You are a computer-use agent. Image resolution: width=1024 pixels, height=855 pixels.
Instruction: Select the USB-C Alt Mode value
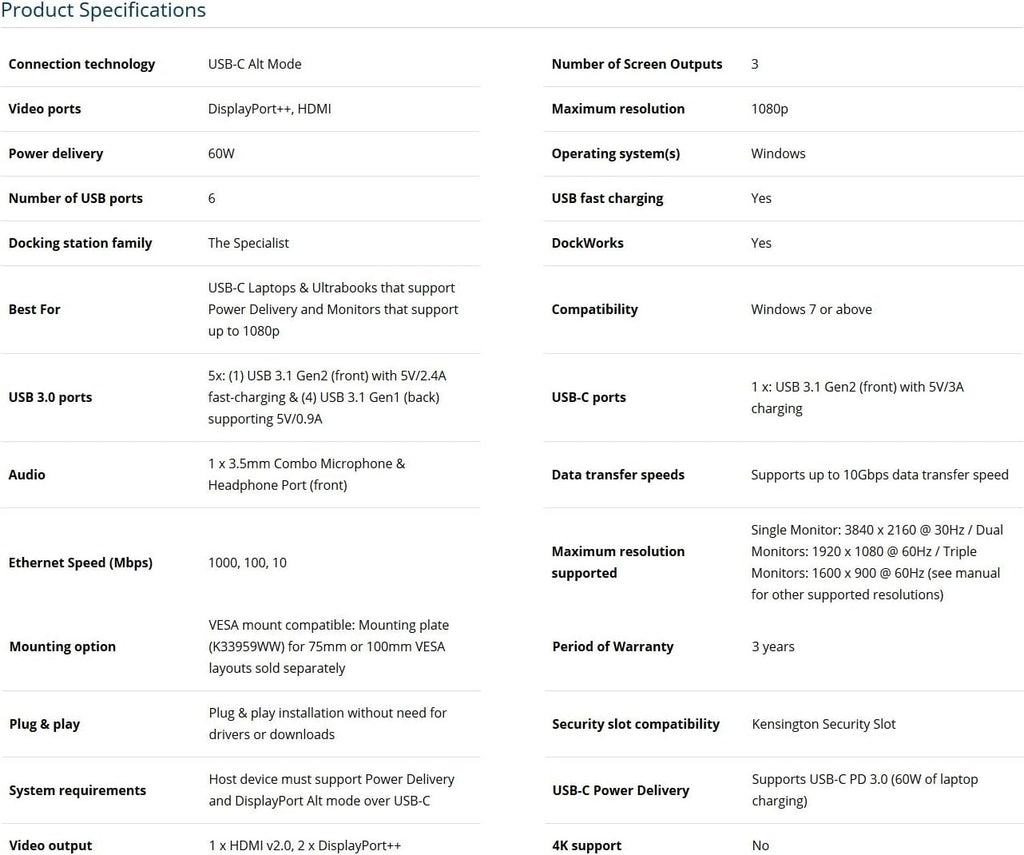(254, 64)
